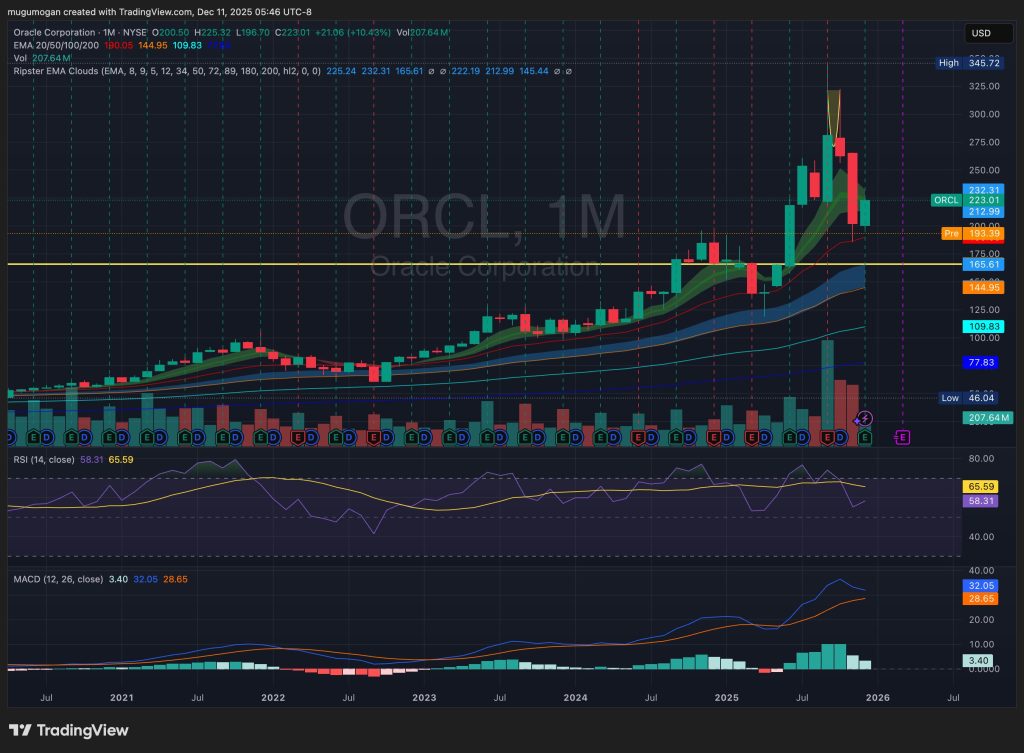Click the purple lightning bolt event icon

pos(866,417)
